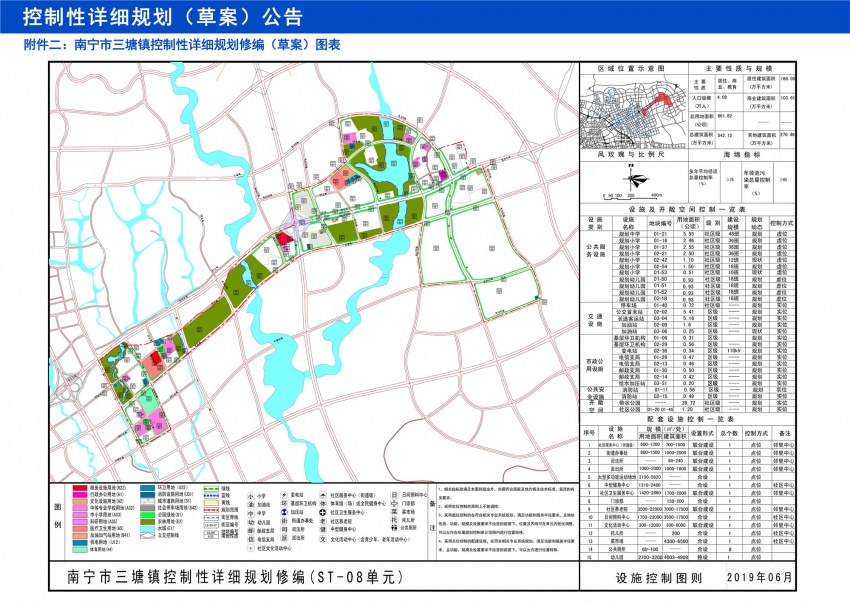Click the 社区养老院 legend symbol
Viewport: 850px width, 601px height.
point(323,521)
